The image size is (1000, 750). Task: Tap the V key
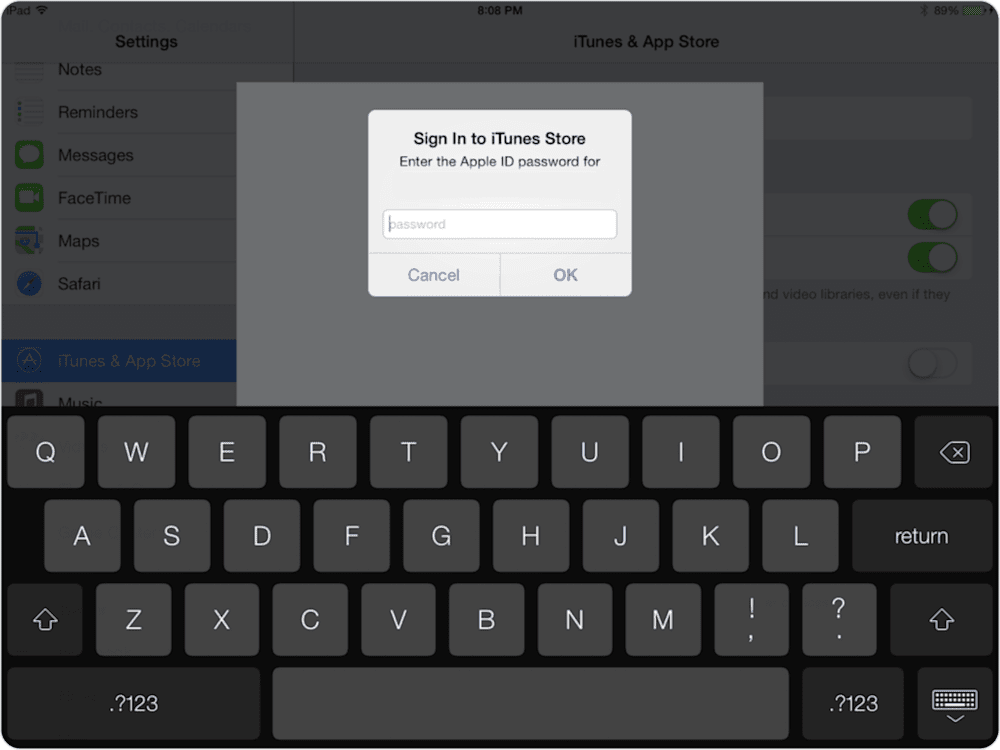[398, 619]
